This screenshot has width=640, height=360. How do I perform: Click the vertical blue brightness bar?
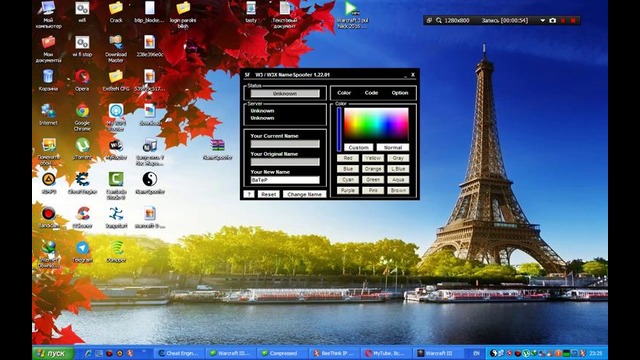tap(340, 129)
